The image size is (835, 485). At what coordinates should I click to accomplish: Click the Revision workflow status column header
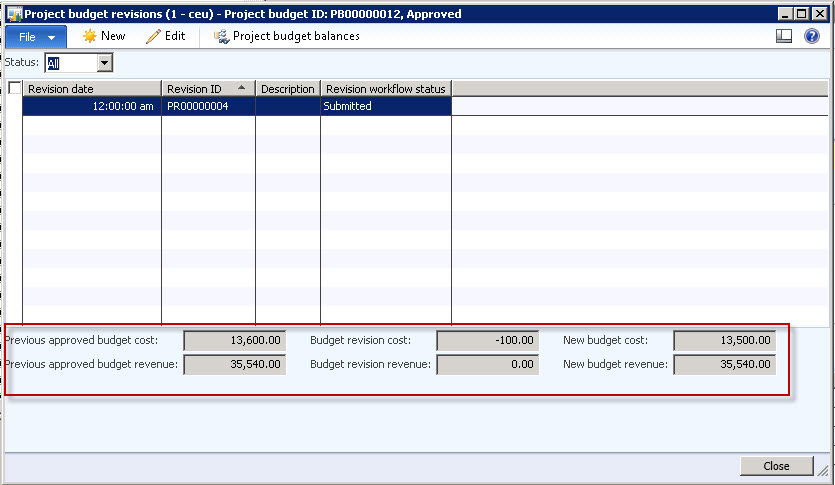pos(386,89)
